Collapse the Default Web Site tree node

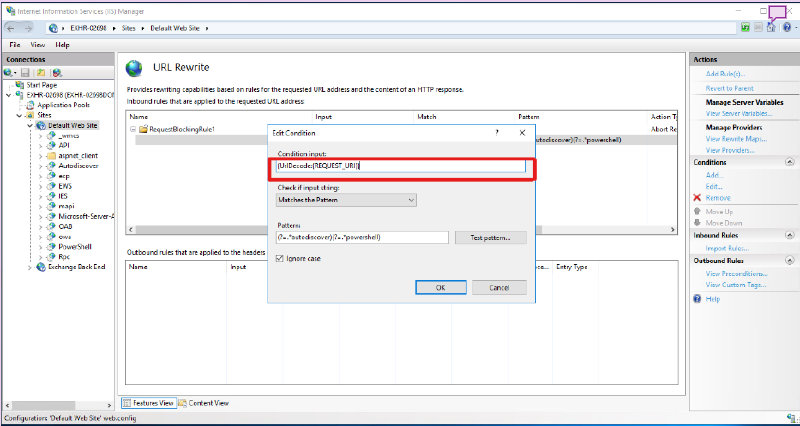(x=31, y=126)
